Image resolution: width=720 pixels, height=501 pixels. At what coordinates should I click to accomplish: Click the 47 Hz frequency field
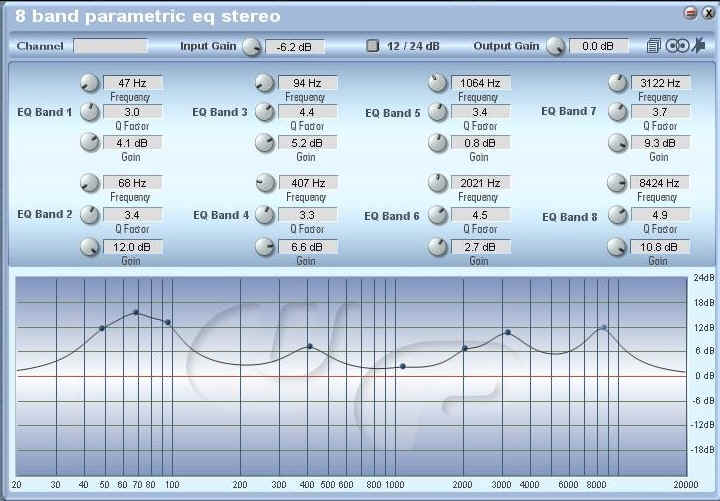(133, 83)
